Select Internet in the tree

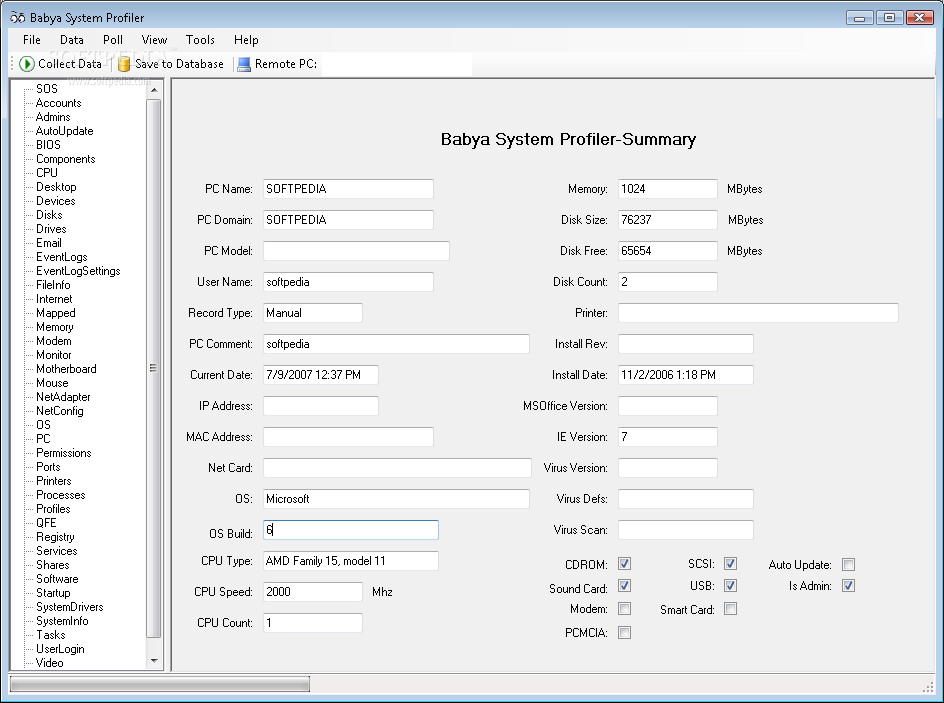coord(54,299)
